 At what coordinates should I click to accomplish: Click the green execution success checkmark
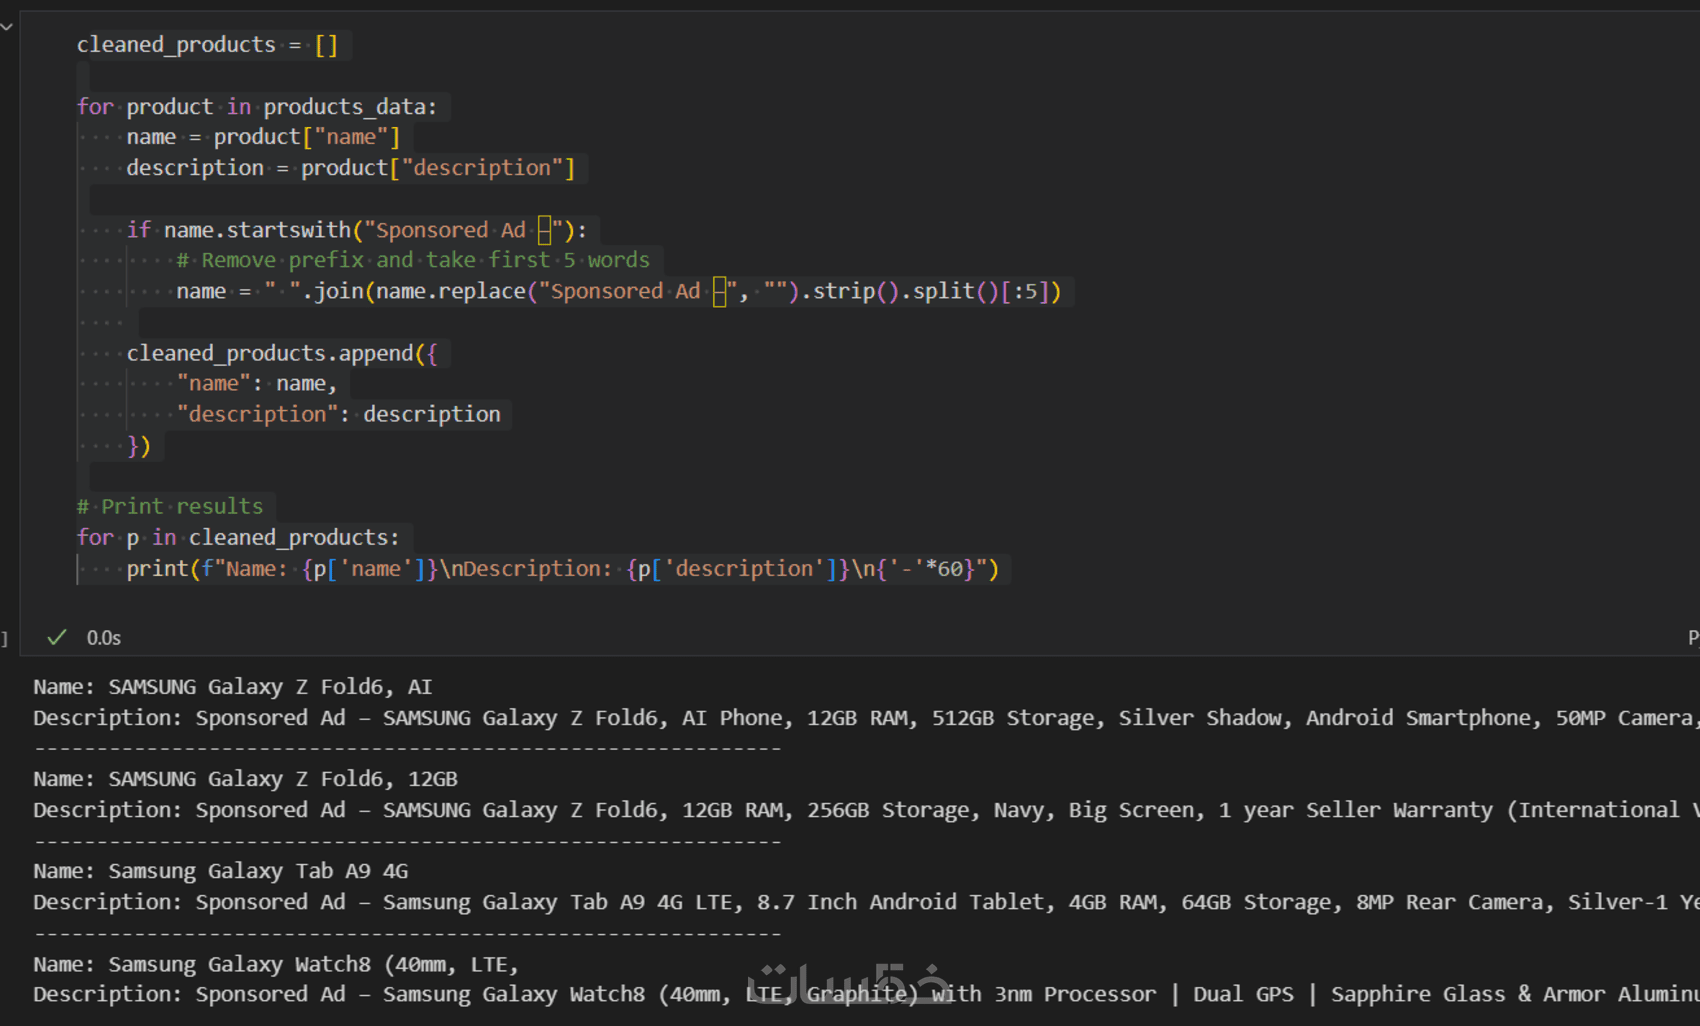tap(57, 637)
